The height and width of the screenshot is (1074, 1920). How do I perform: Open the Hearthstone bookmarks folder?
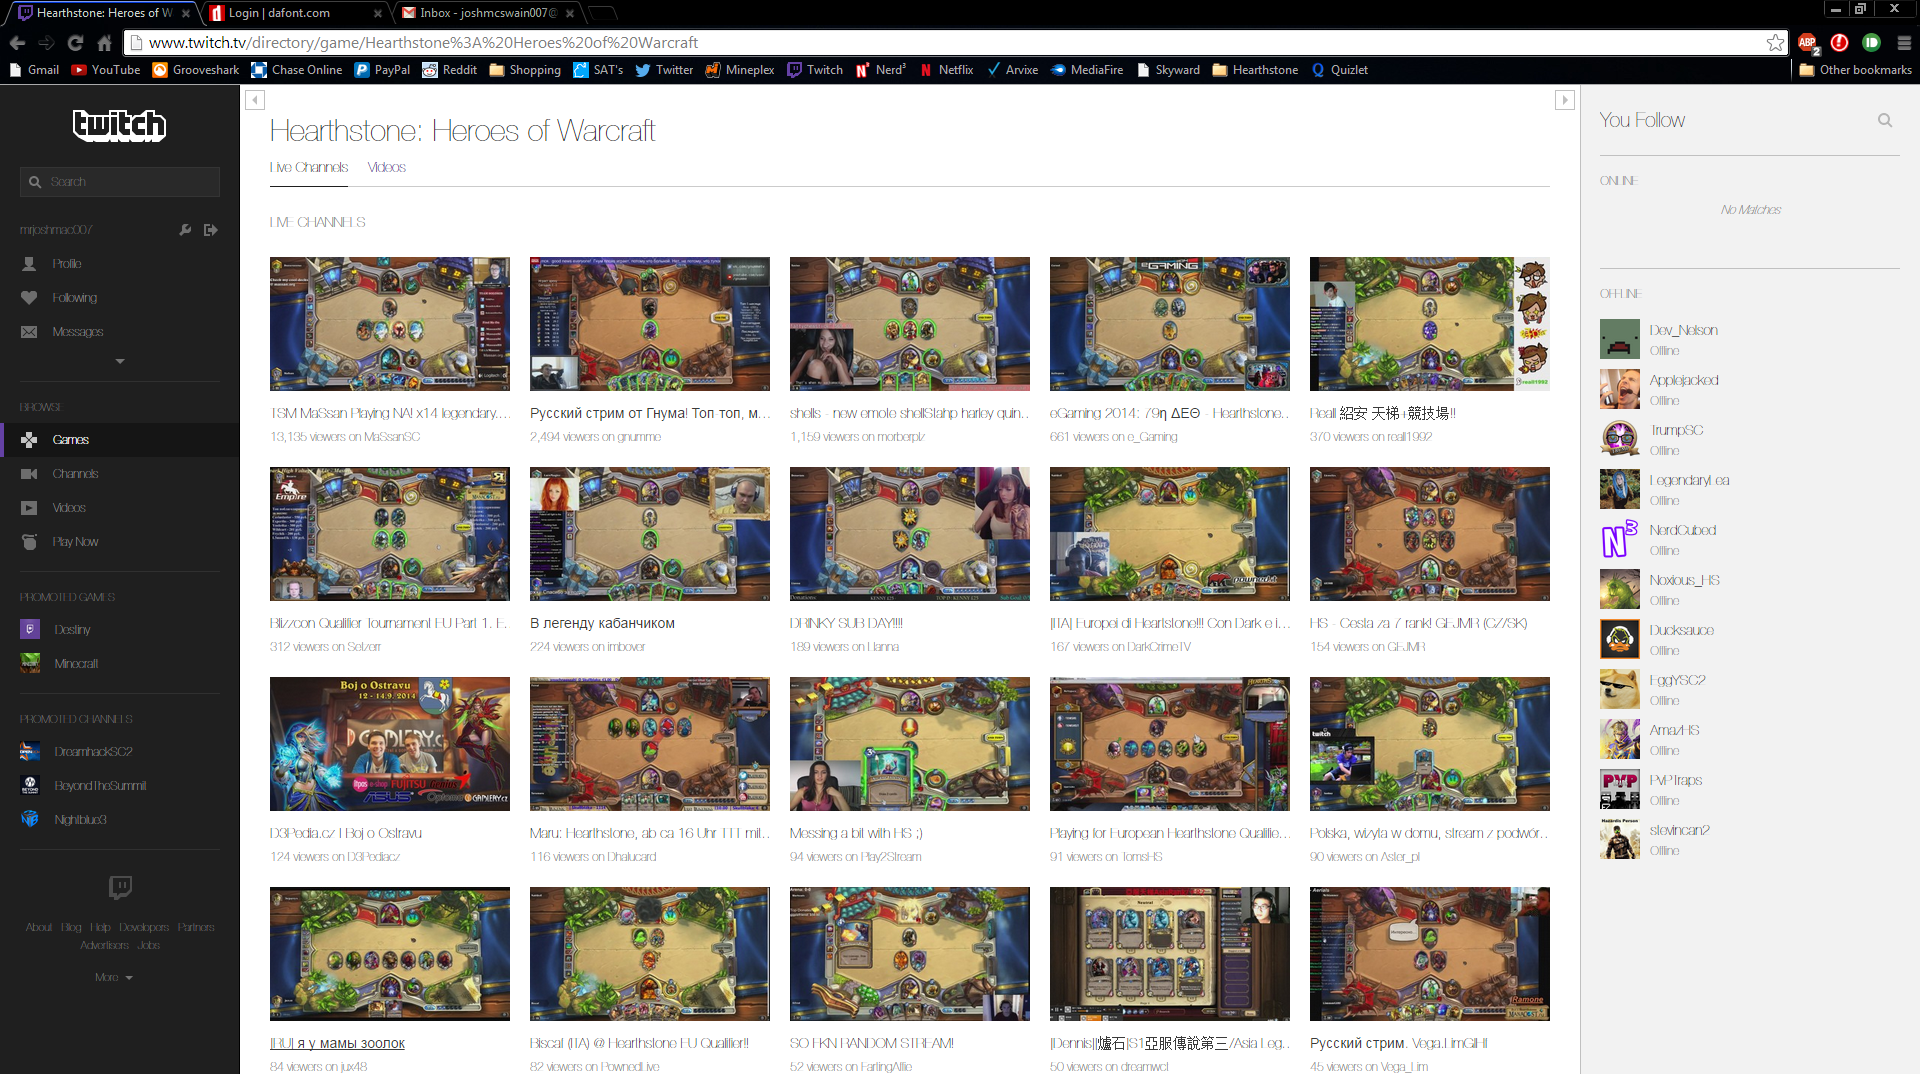point(1255,70)
